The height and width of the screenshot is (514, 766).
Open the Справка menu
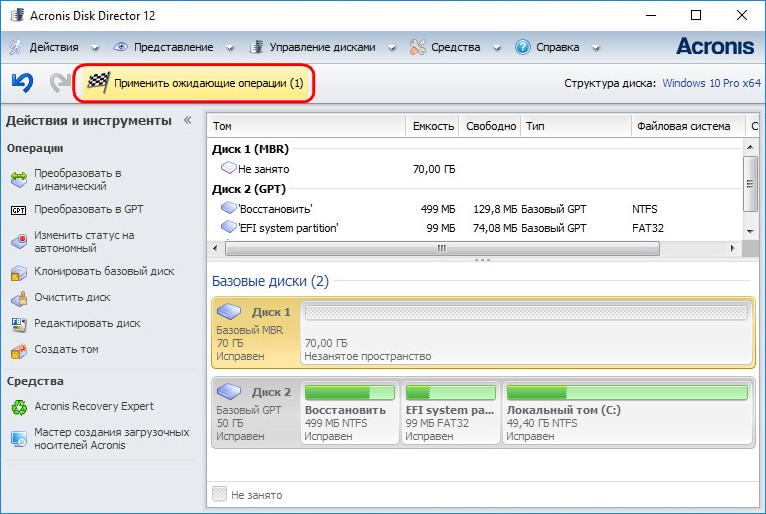coord(557,47)
